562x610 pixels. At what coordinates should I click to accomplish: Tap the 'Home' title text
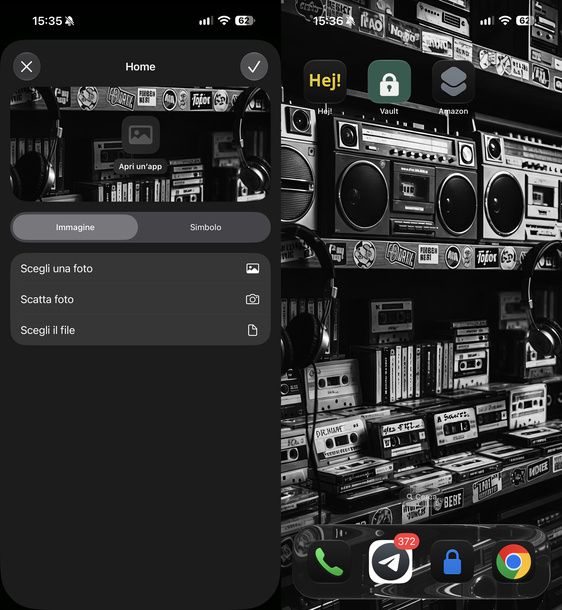pyautogui.click(x=140, y=67)
